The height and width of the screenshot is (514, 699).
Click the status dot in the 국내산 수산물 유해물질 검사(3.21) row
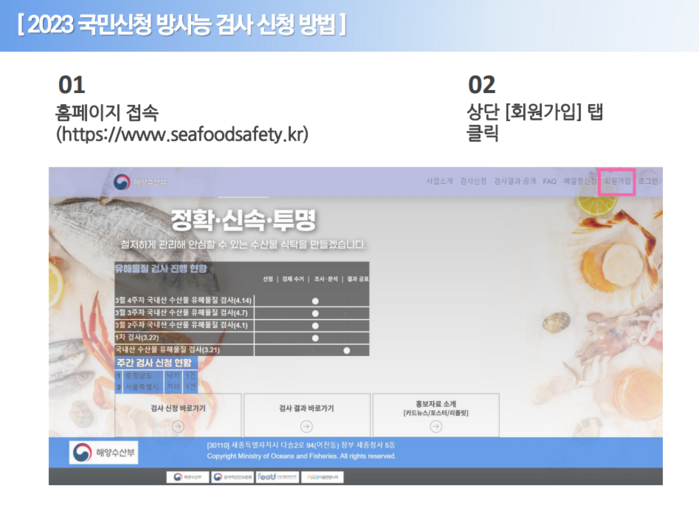point(346,350)
